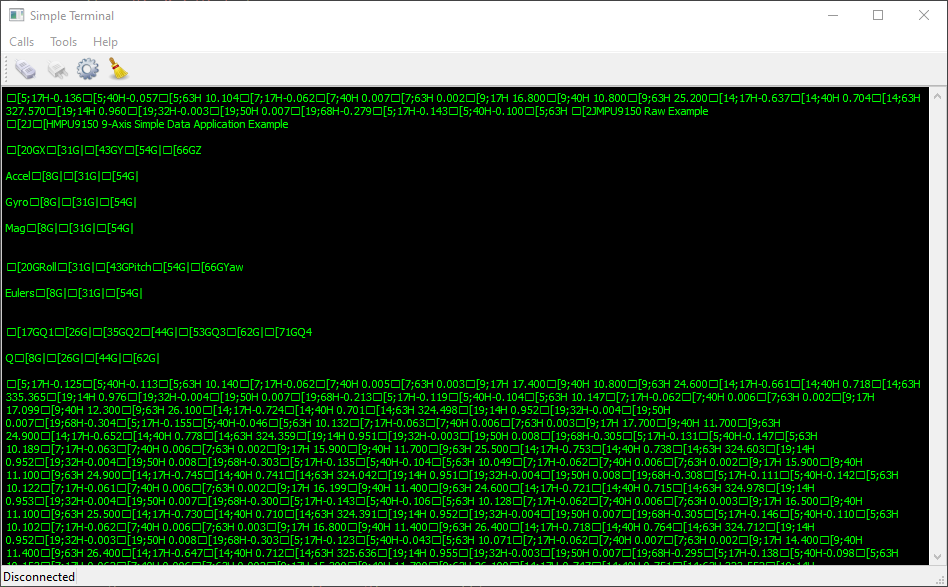Click the toolbar drag handle

[7, 69]
